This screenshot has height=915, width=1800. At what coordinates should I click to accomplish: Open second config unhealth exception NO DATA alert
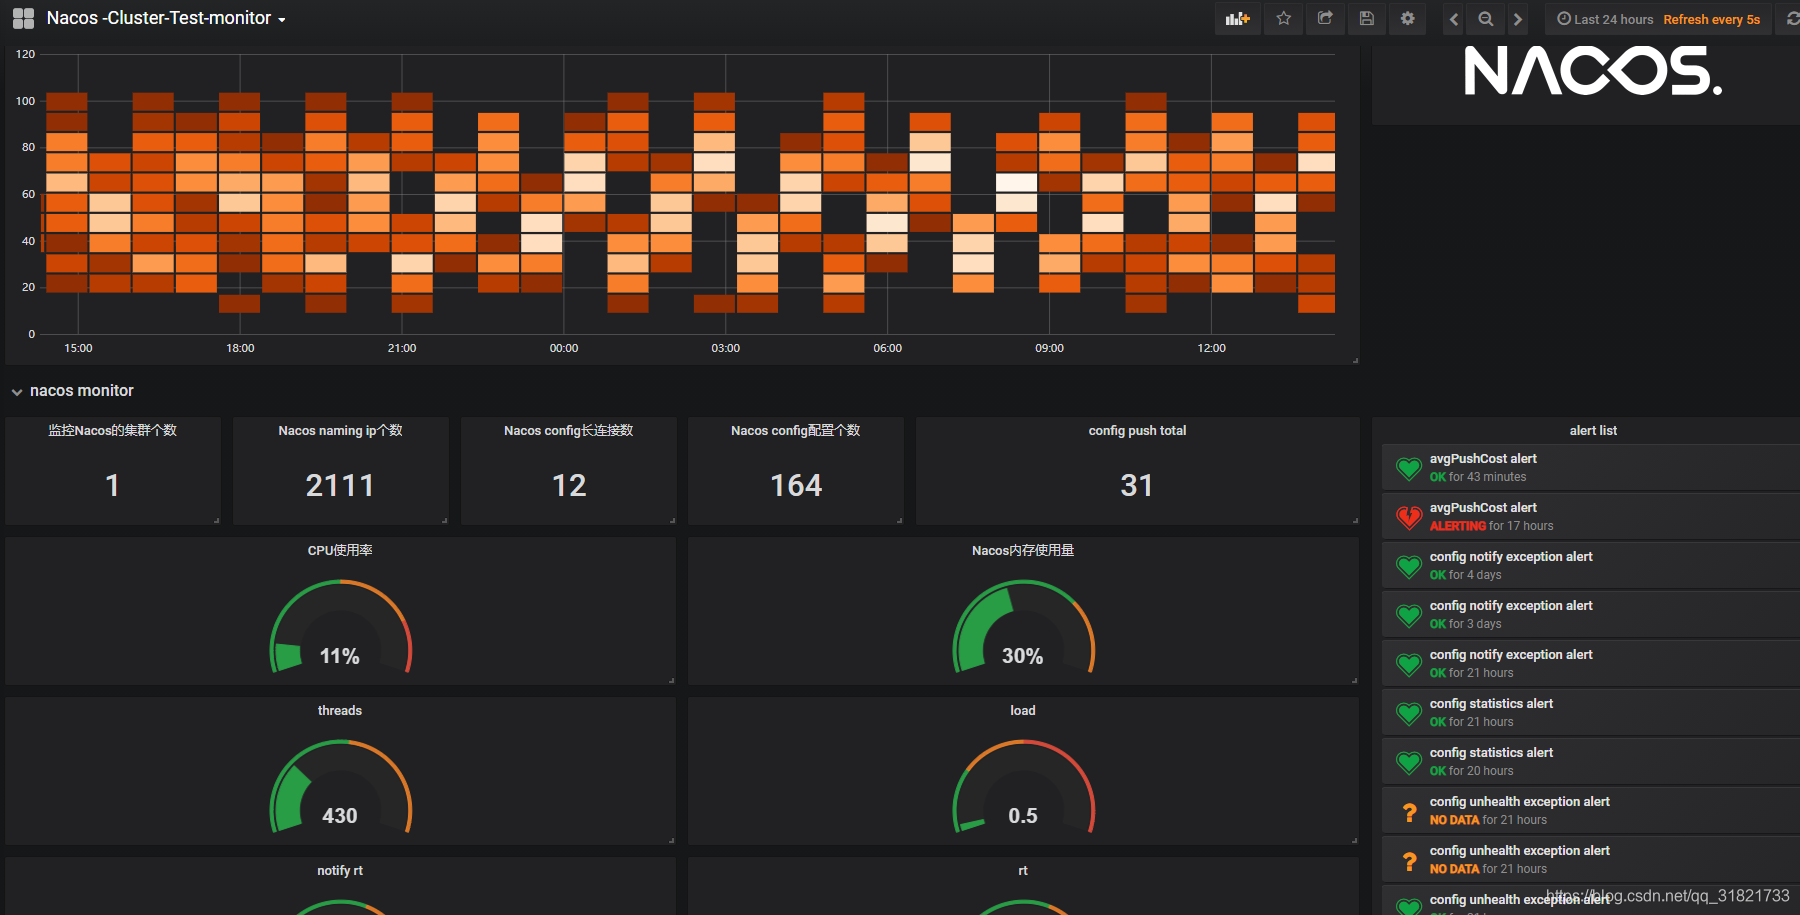click(x=1591, y=859)
